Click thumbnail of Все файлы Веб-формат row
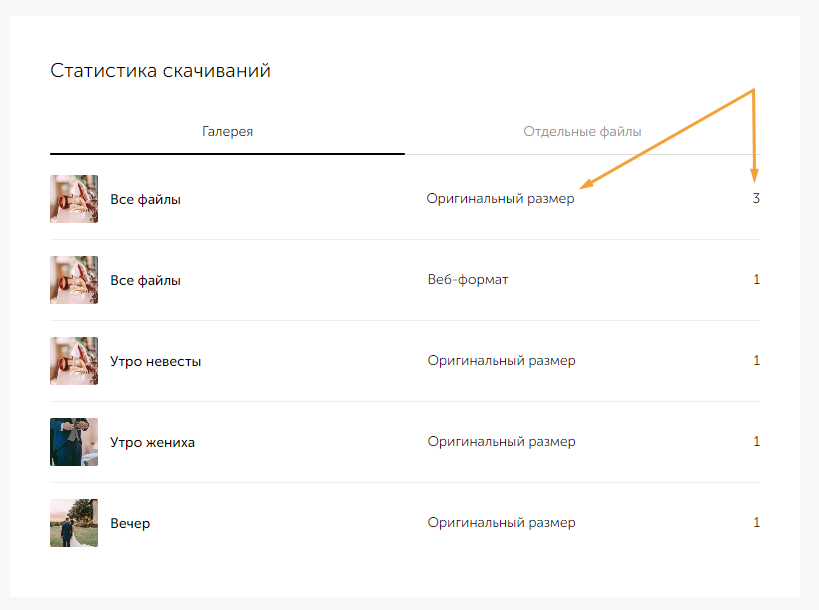The width and height of the screenshot is (819, 610). pos(74,280)
